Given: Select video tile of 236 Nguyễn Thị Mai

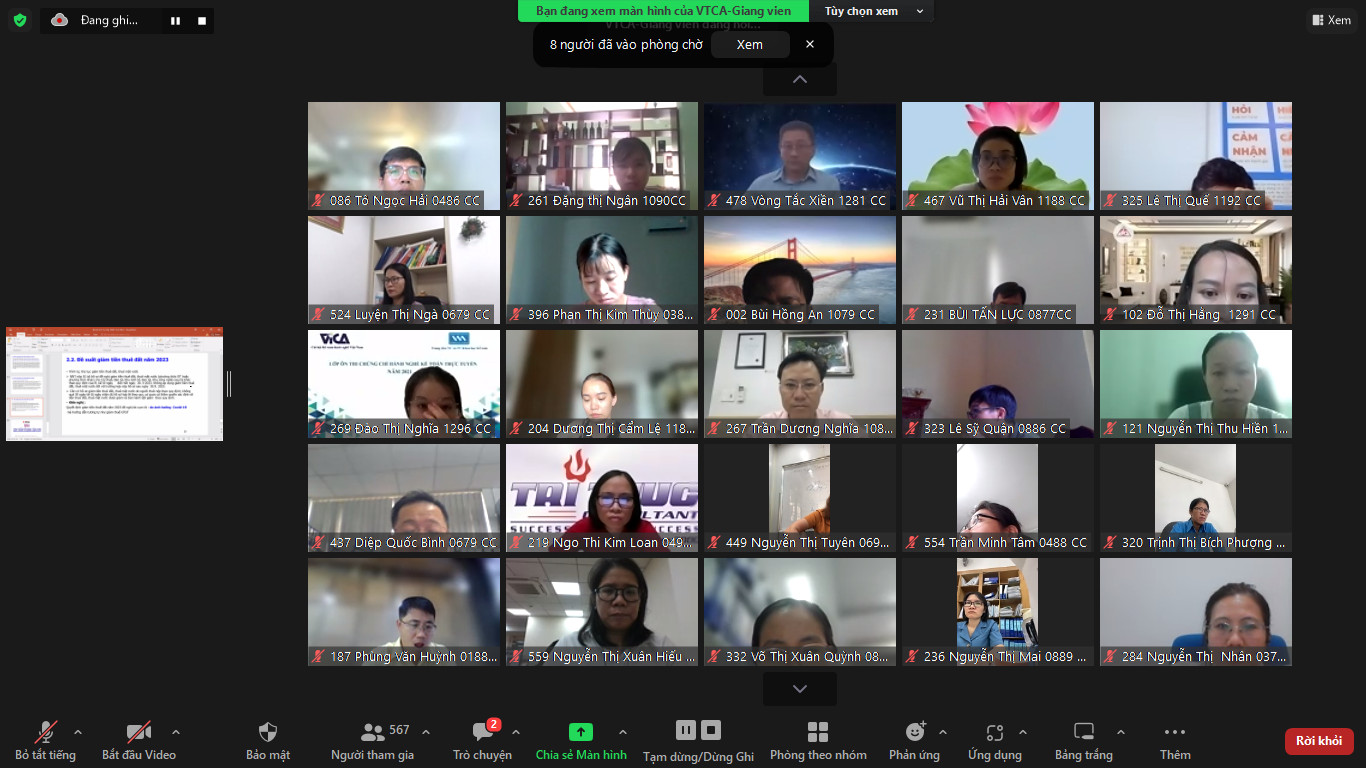Looking at the screenshot, I should coord(998,612).
